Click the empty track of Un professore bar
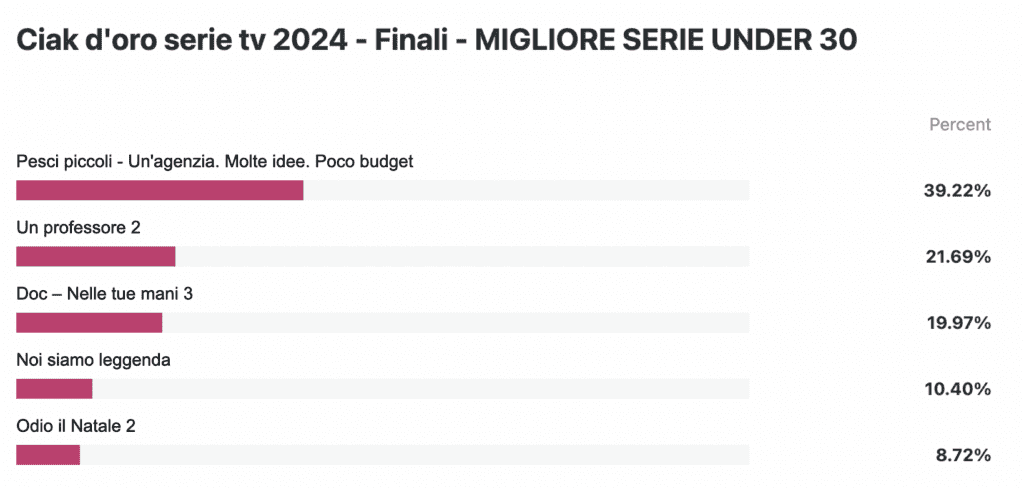 click(462, 256)
